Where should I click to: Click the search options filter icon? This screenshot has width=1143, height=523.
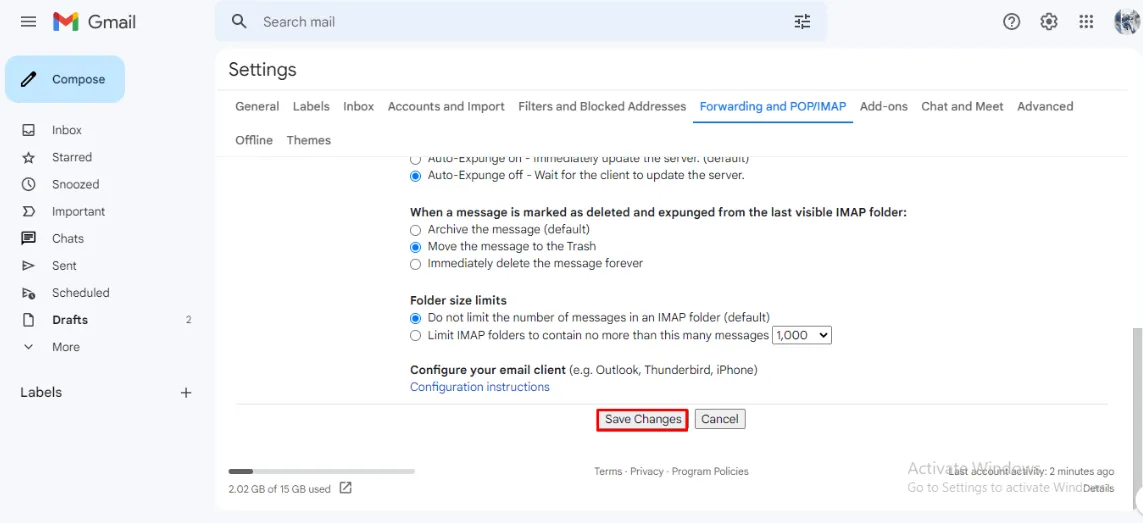[802, 22]
